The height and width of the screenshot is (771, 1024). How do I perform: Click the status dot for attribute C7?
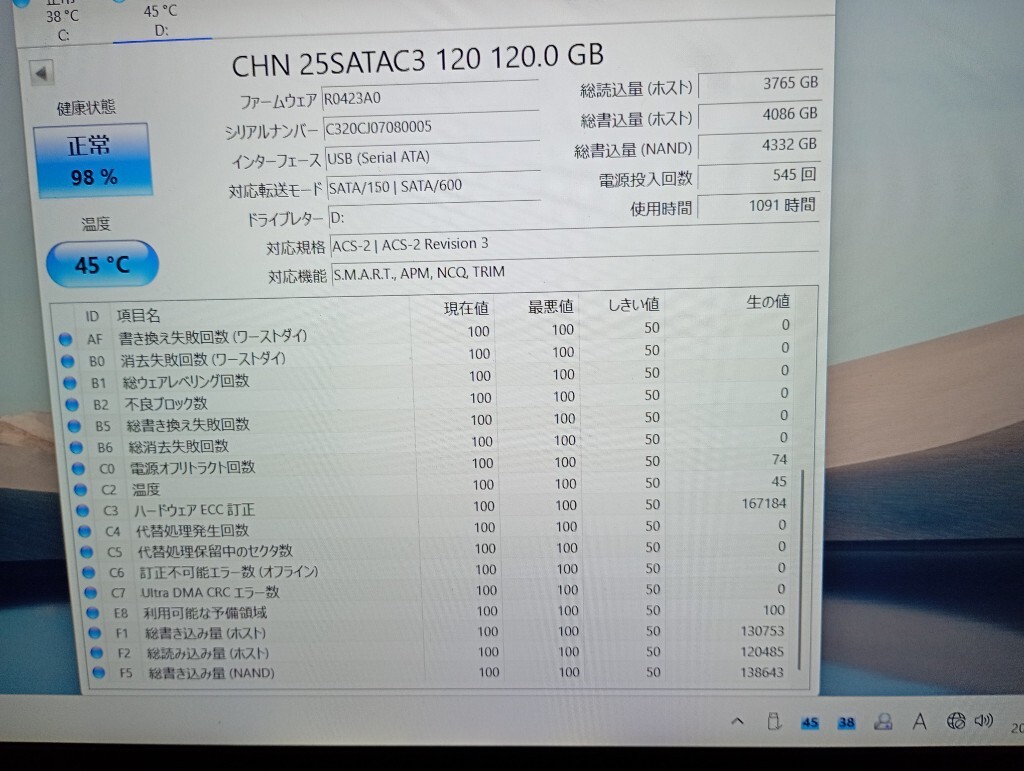click(x=91, y=593)
